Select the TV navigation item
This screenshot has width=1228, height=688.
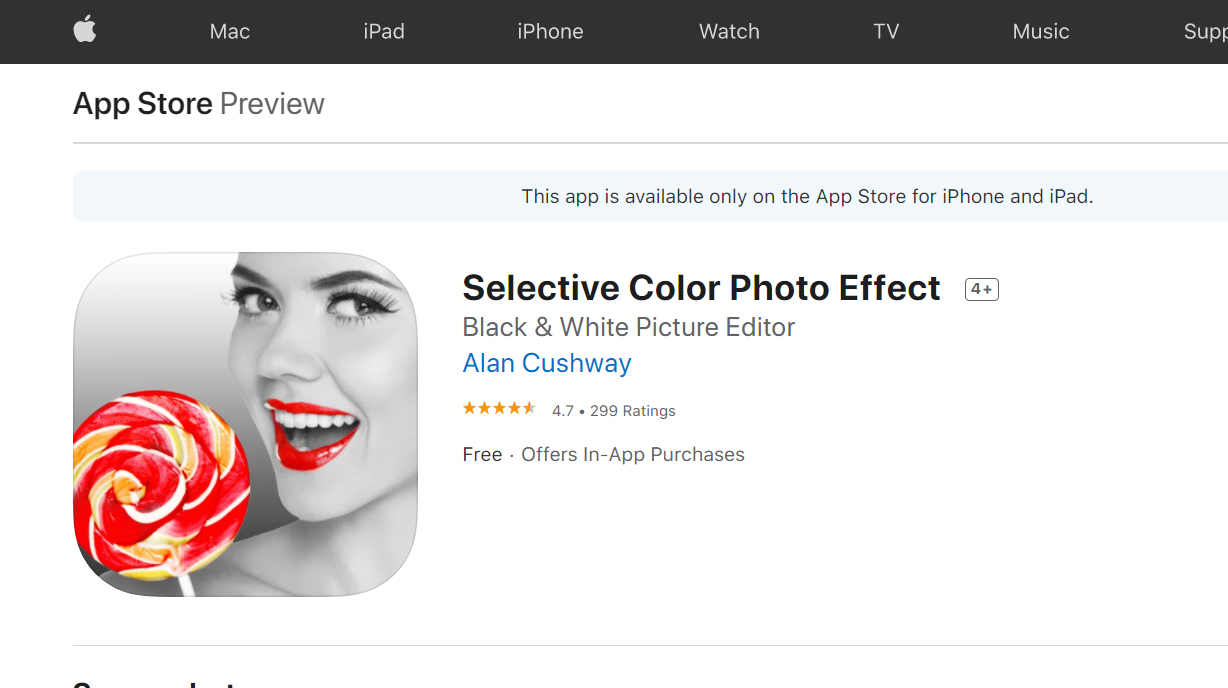(886, 31)
